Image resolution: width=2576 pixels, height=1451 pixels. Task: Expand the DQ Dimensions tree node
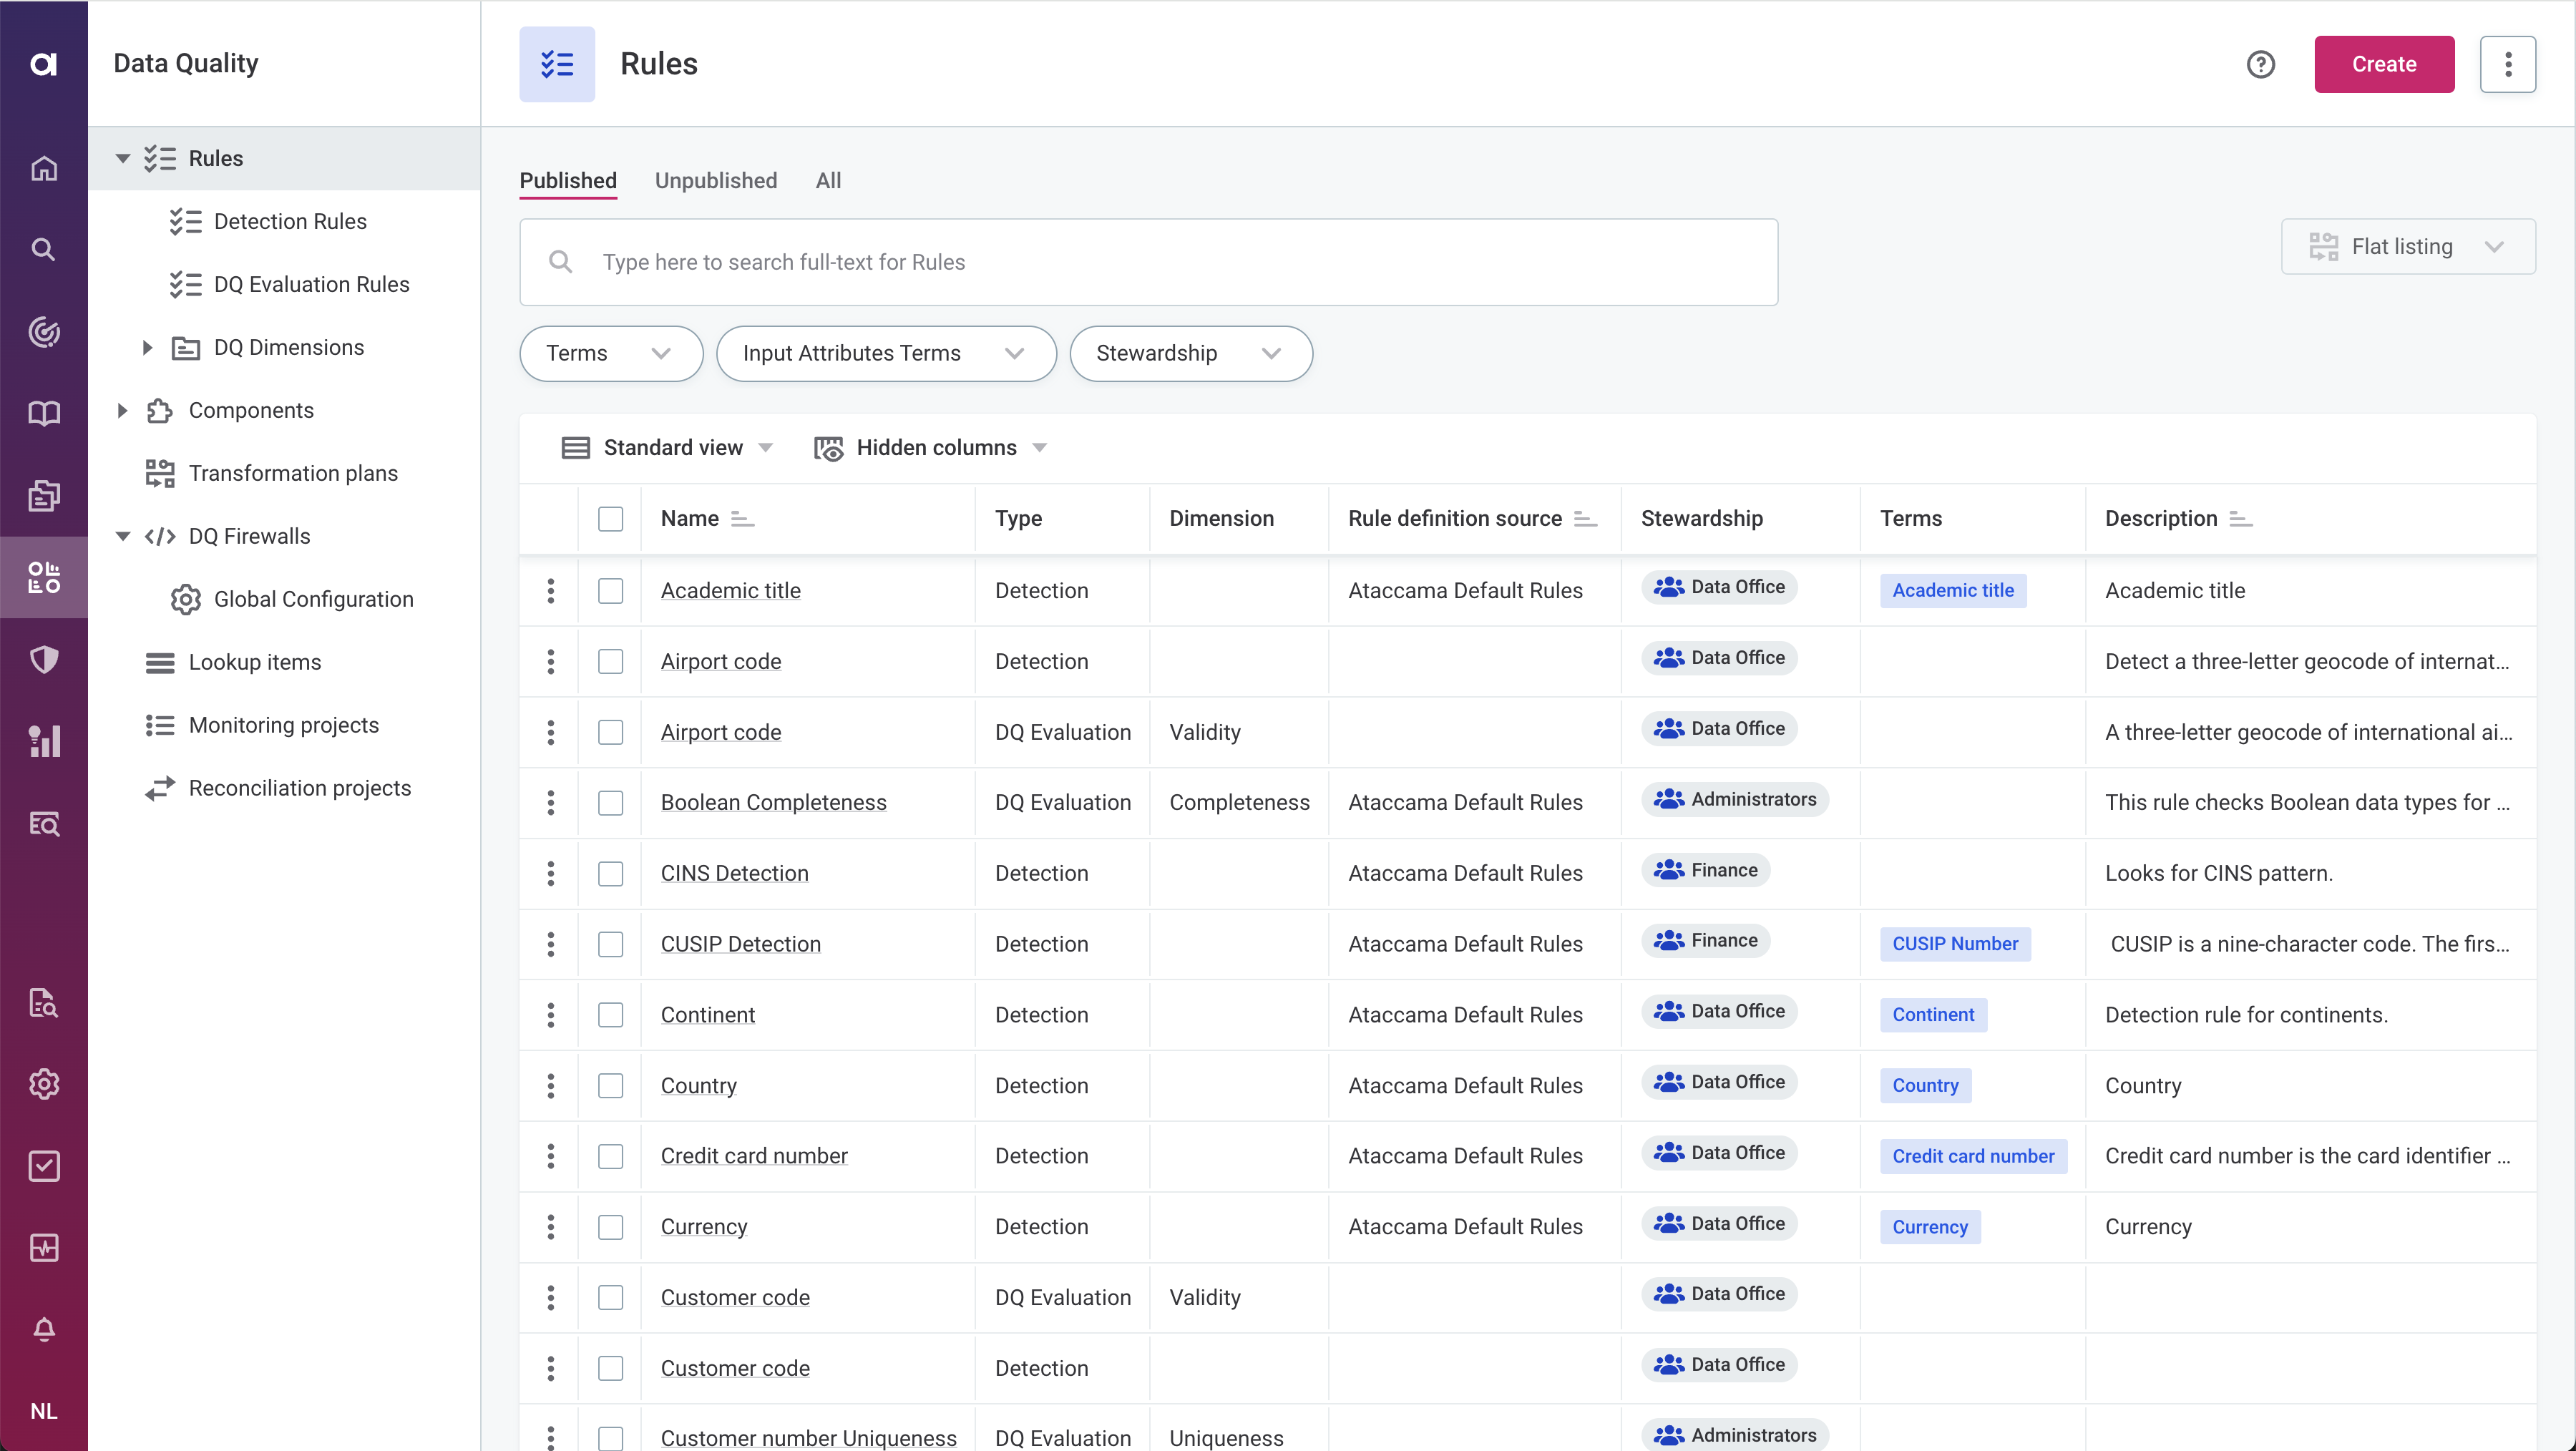pyautogui.click(x=147, y=347)
